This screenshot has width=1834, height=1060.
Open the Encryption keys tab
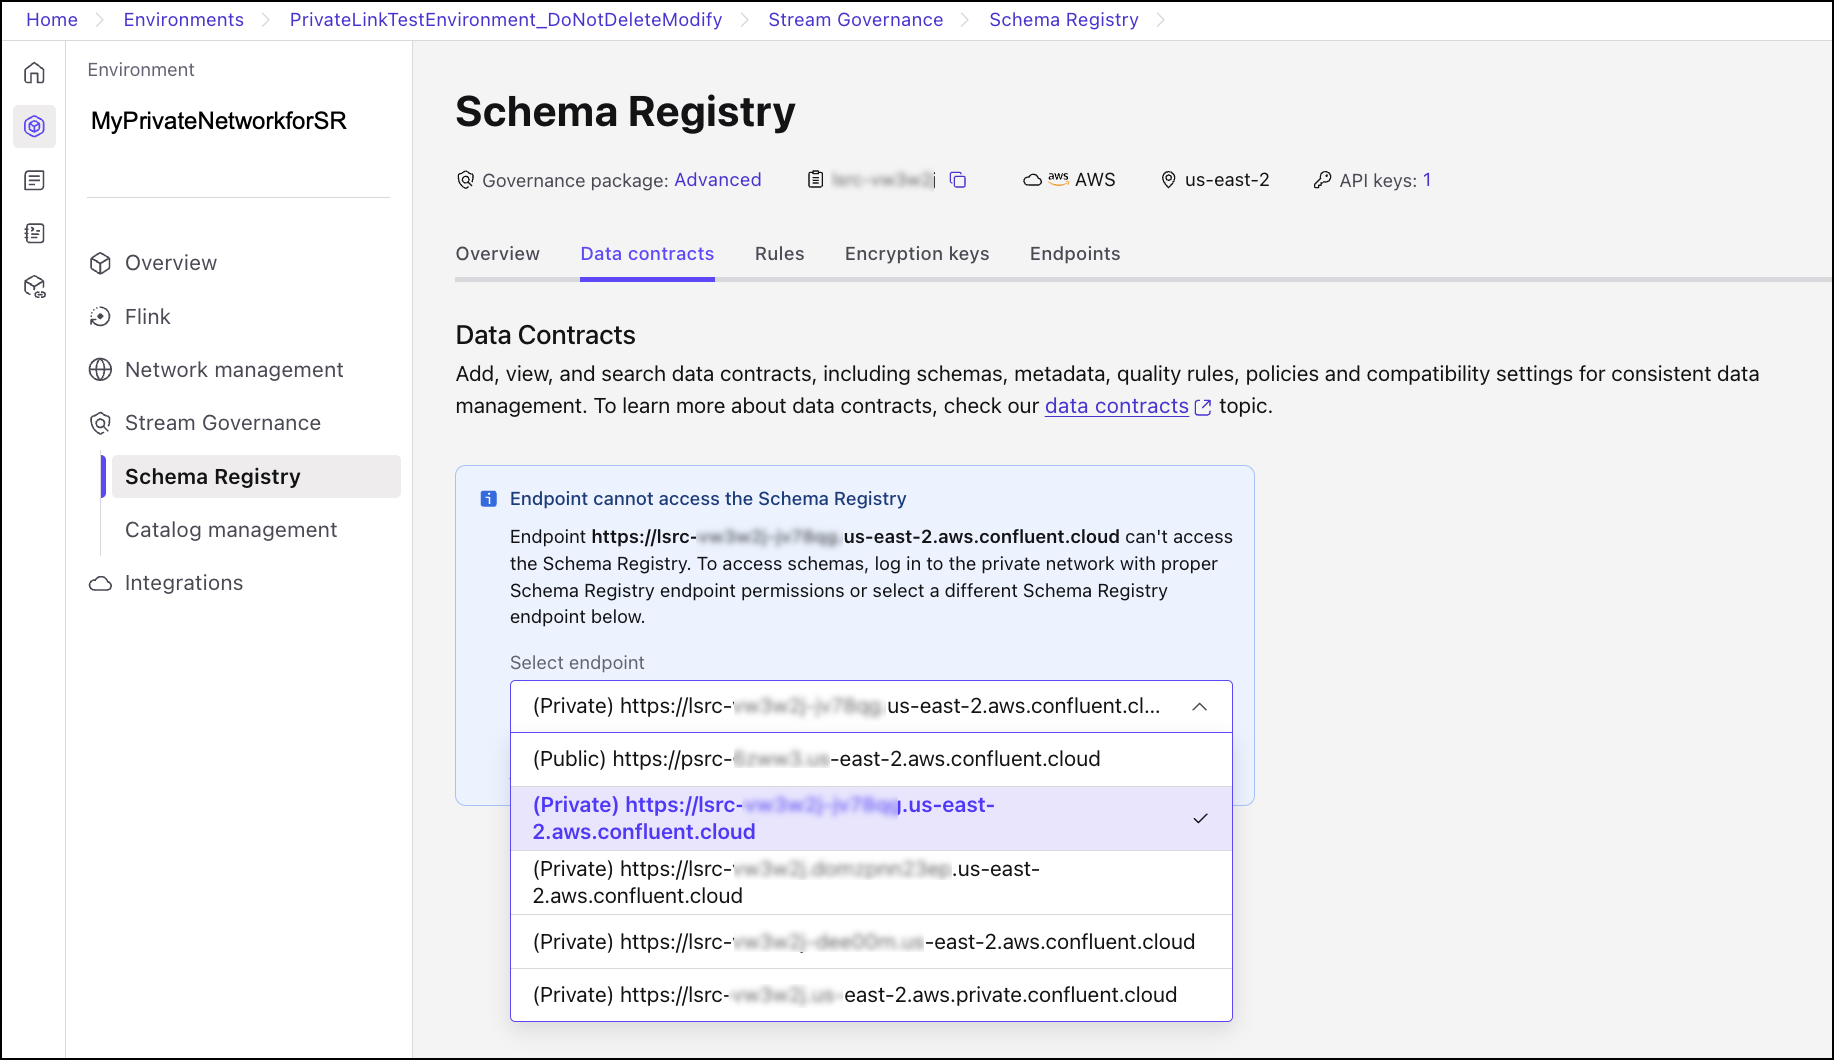tap(916, 254)
